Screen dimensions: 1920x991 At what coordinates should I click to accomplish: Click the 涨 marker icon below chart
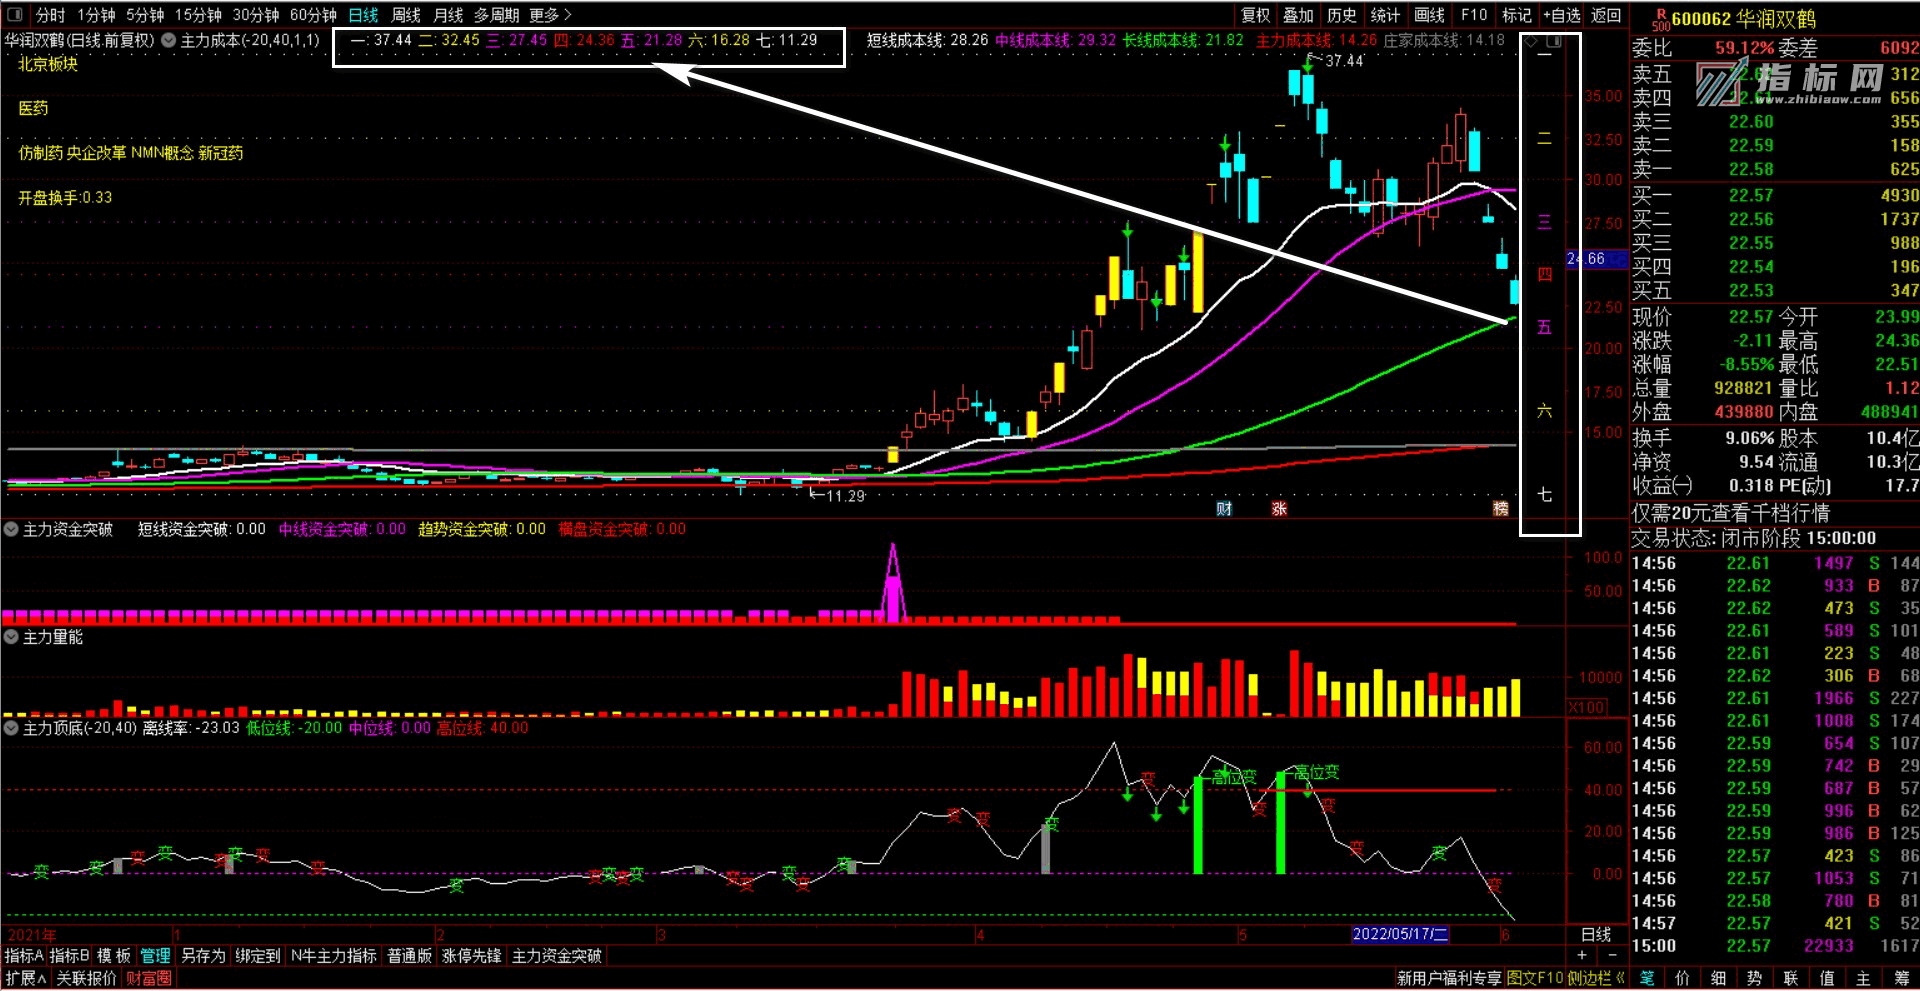pyautogui.click(x=1279, y=509)
